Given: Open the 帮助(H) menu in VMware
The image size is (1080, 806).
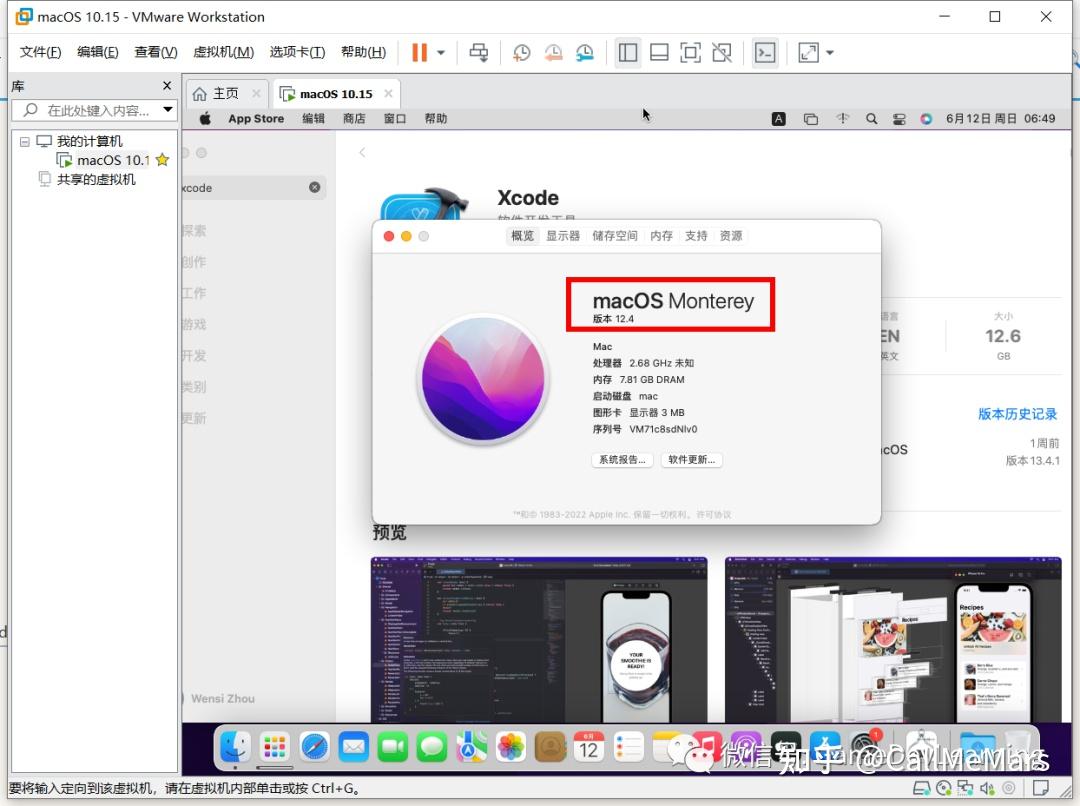Looking at the screenshot, I should [363, 52].
